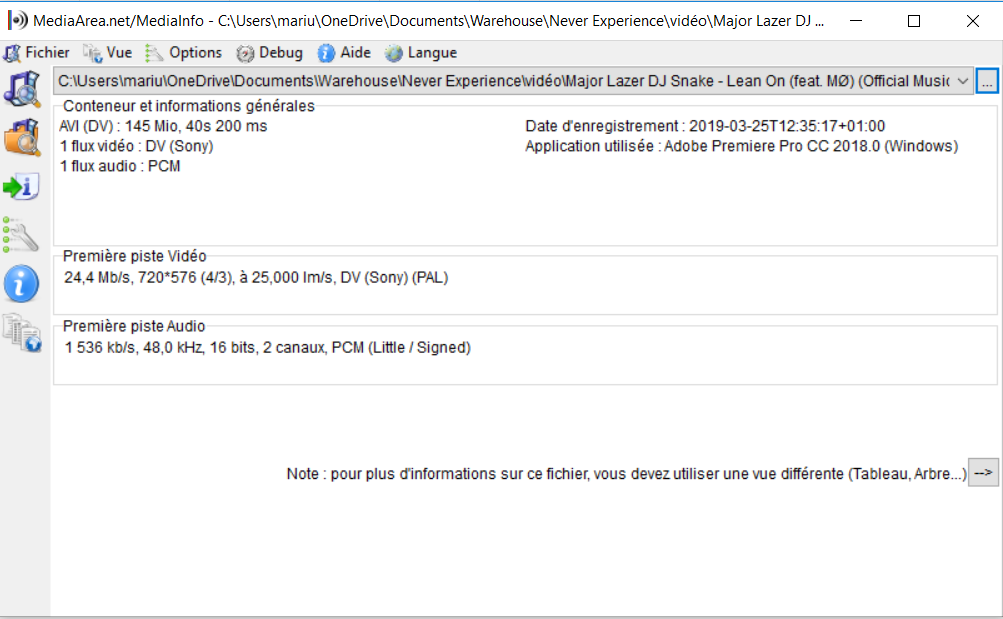This screenshot has height=619, width=1003.
Task: Open the Fichier menu
Action: (36, 53)
